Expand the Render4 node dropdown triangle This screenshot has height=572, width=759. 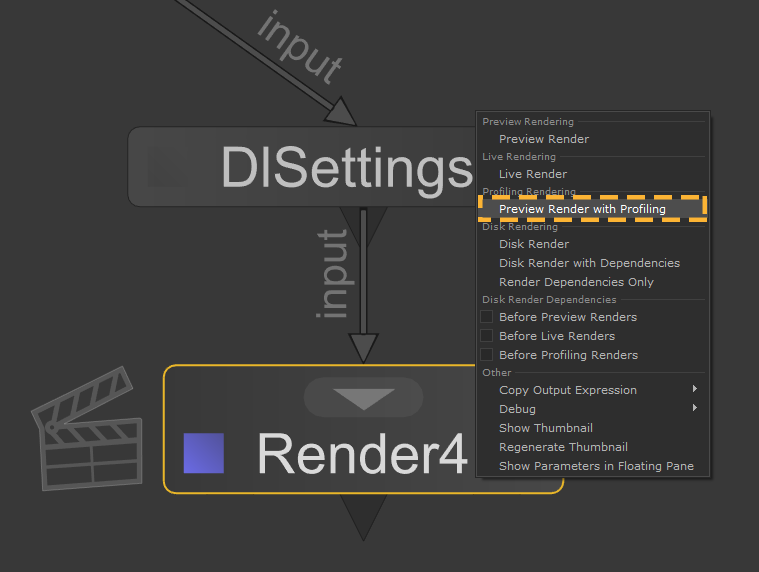363,398
